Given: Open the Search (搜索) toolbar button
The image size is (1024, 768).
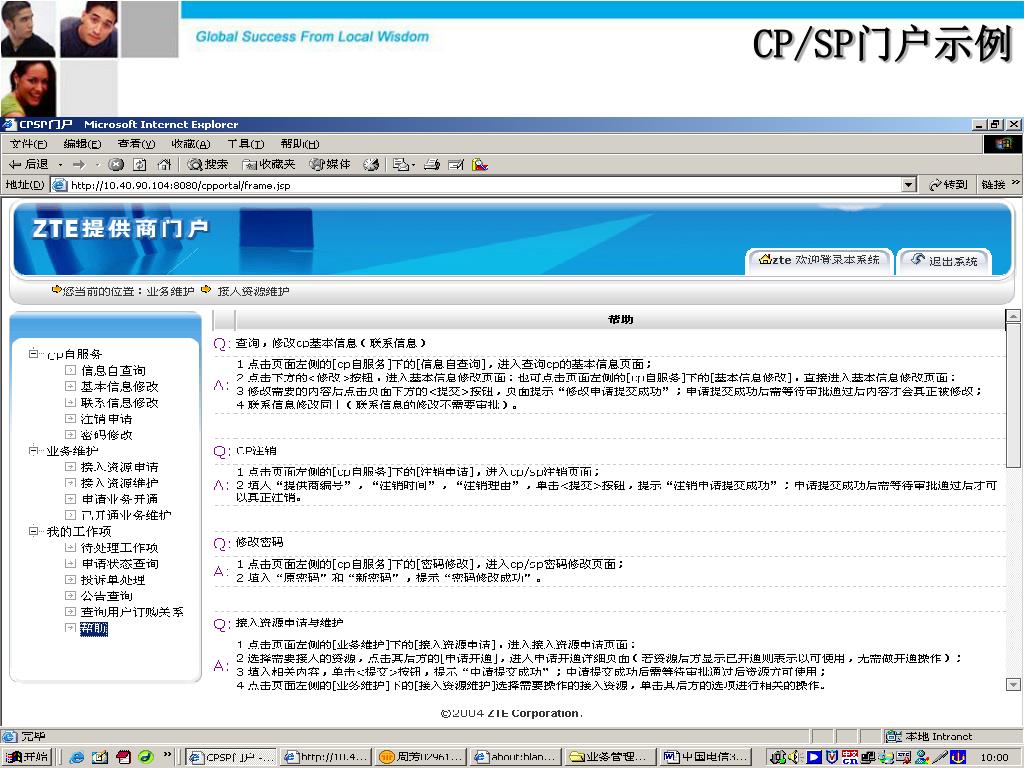Looking at the screenshot, I should point(208,165).
